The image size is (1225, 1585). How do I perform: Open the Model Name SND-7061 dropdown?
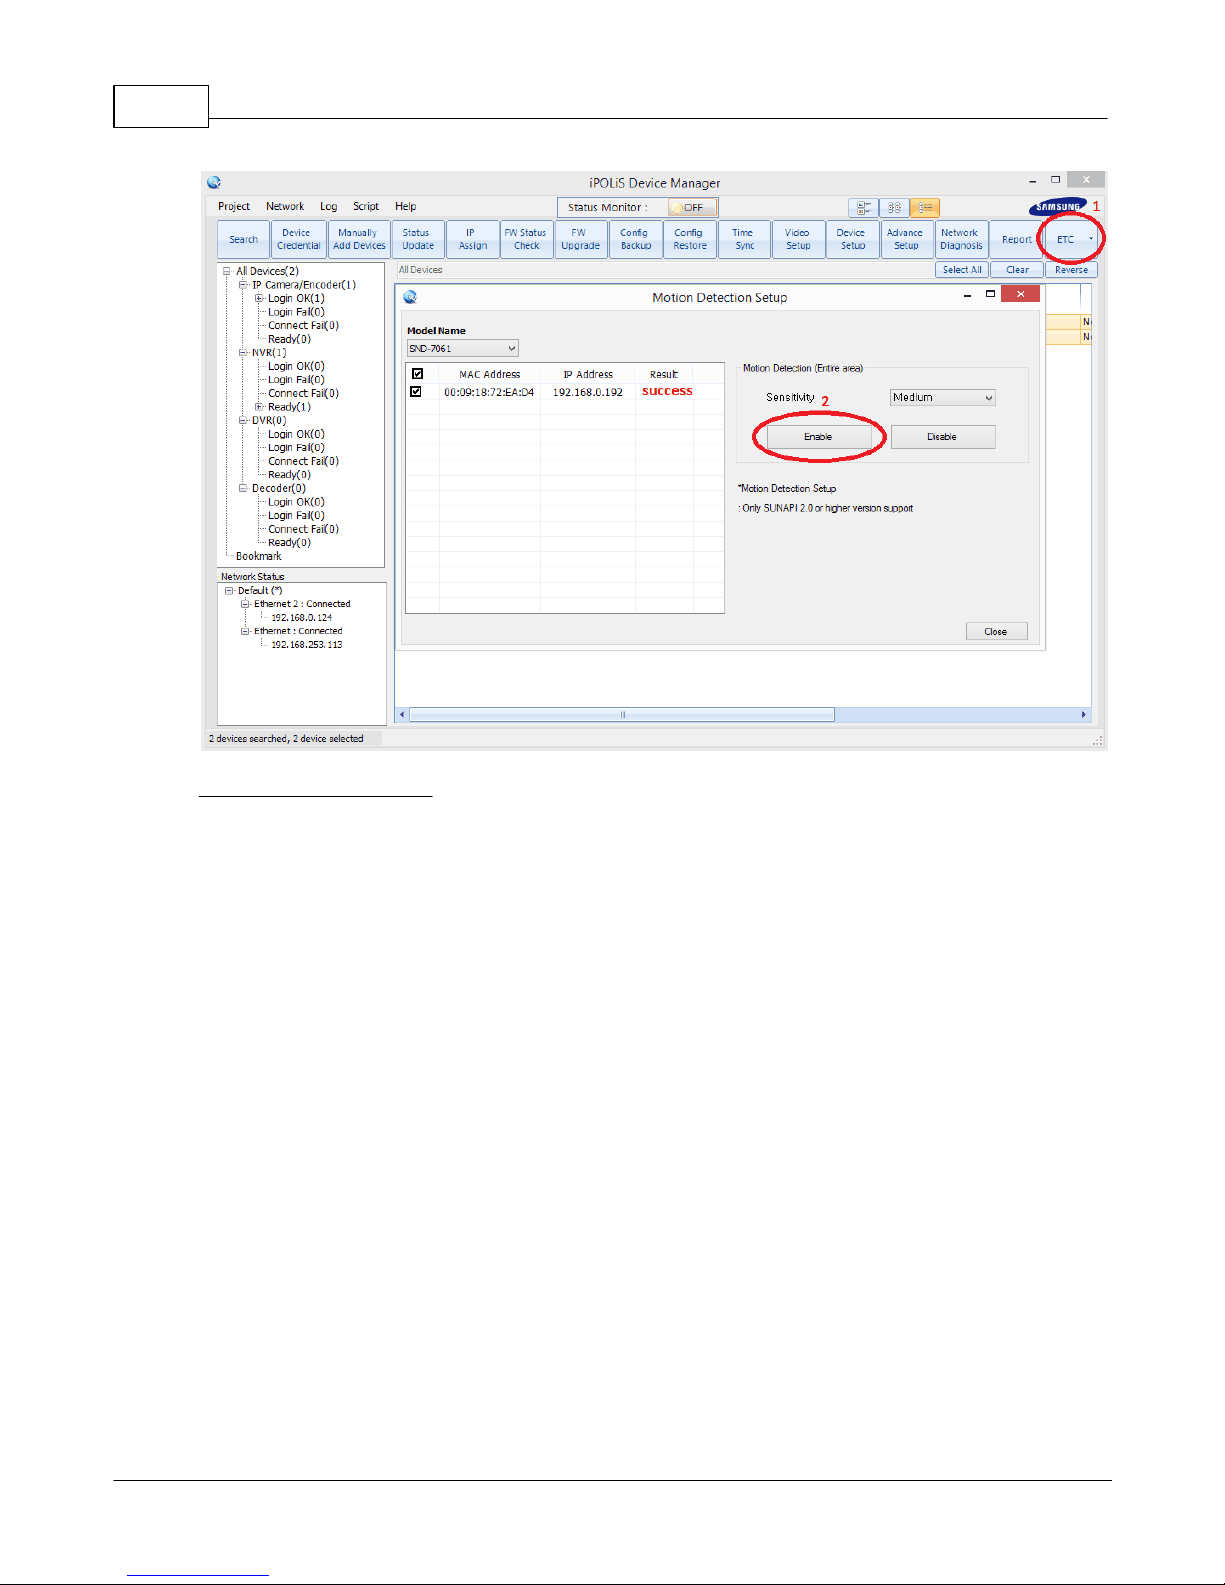463,348
